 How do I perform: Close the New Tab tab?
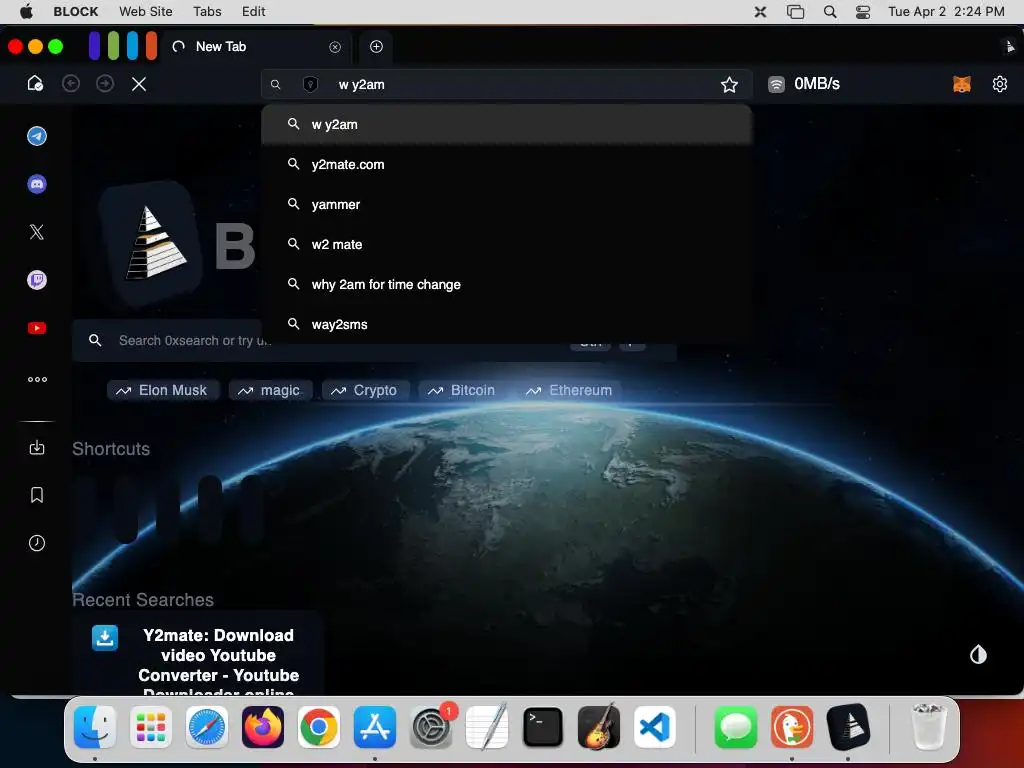(335, 47)
